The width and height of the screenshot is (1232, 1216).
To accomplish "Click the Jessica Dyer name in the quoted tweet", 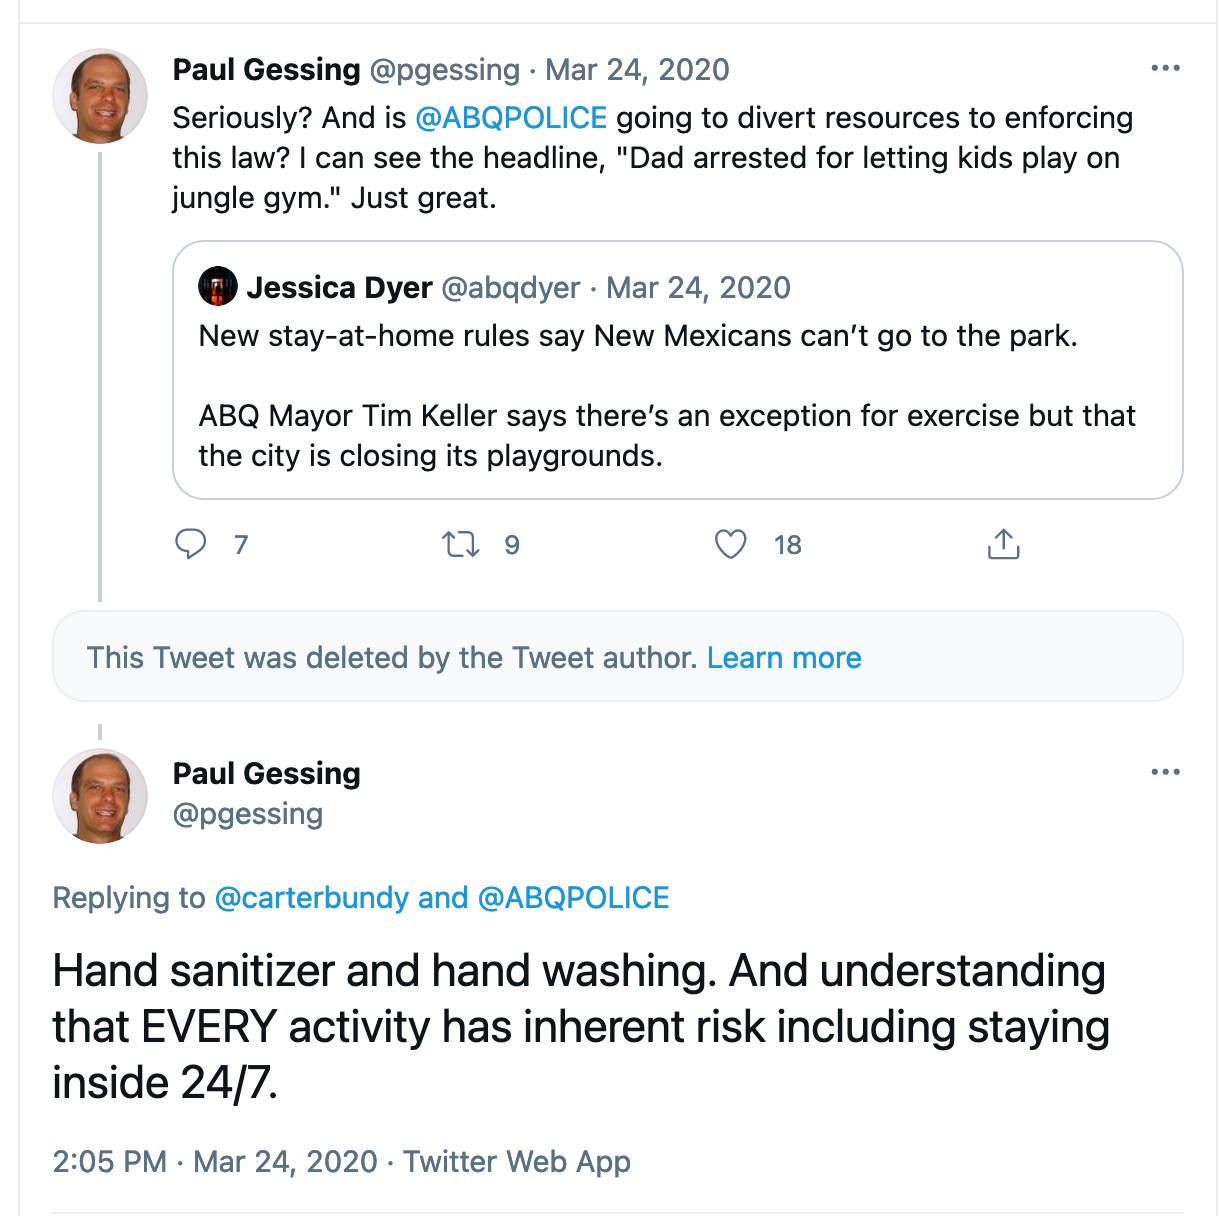I will (339, 288).
